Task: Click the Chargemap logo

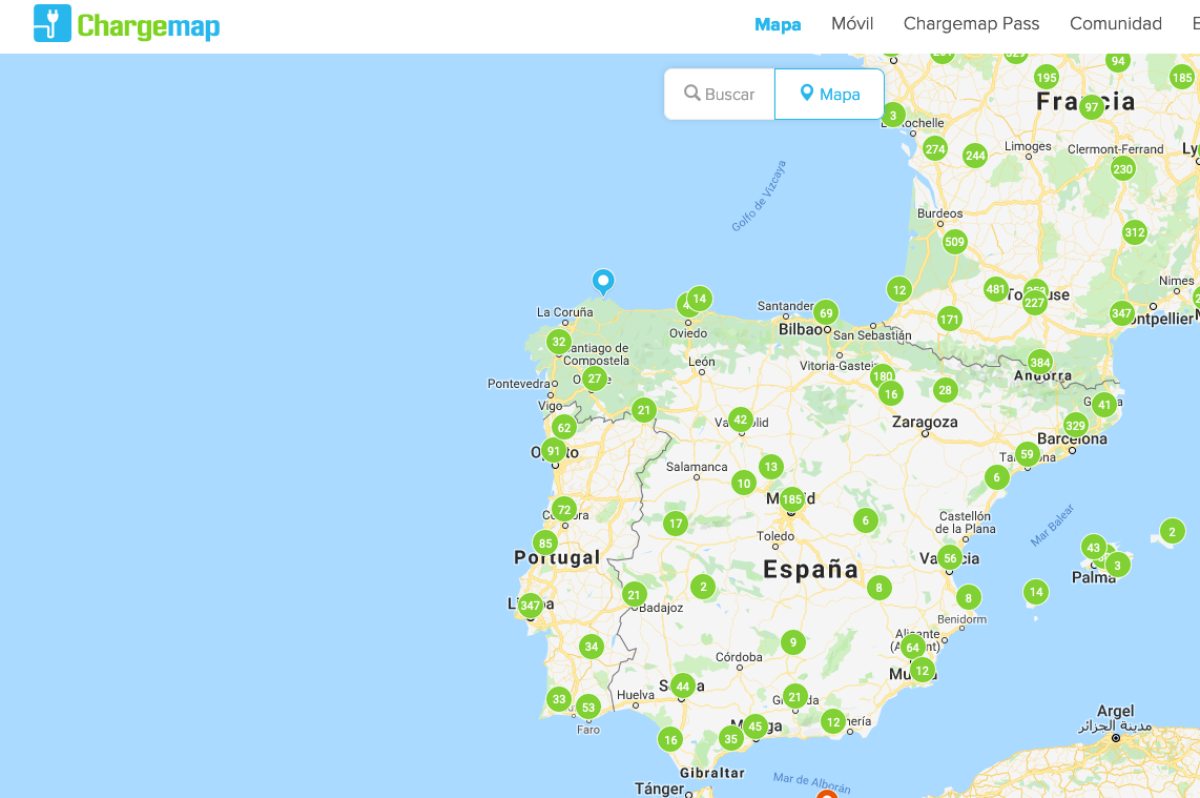Action: 127,24
